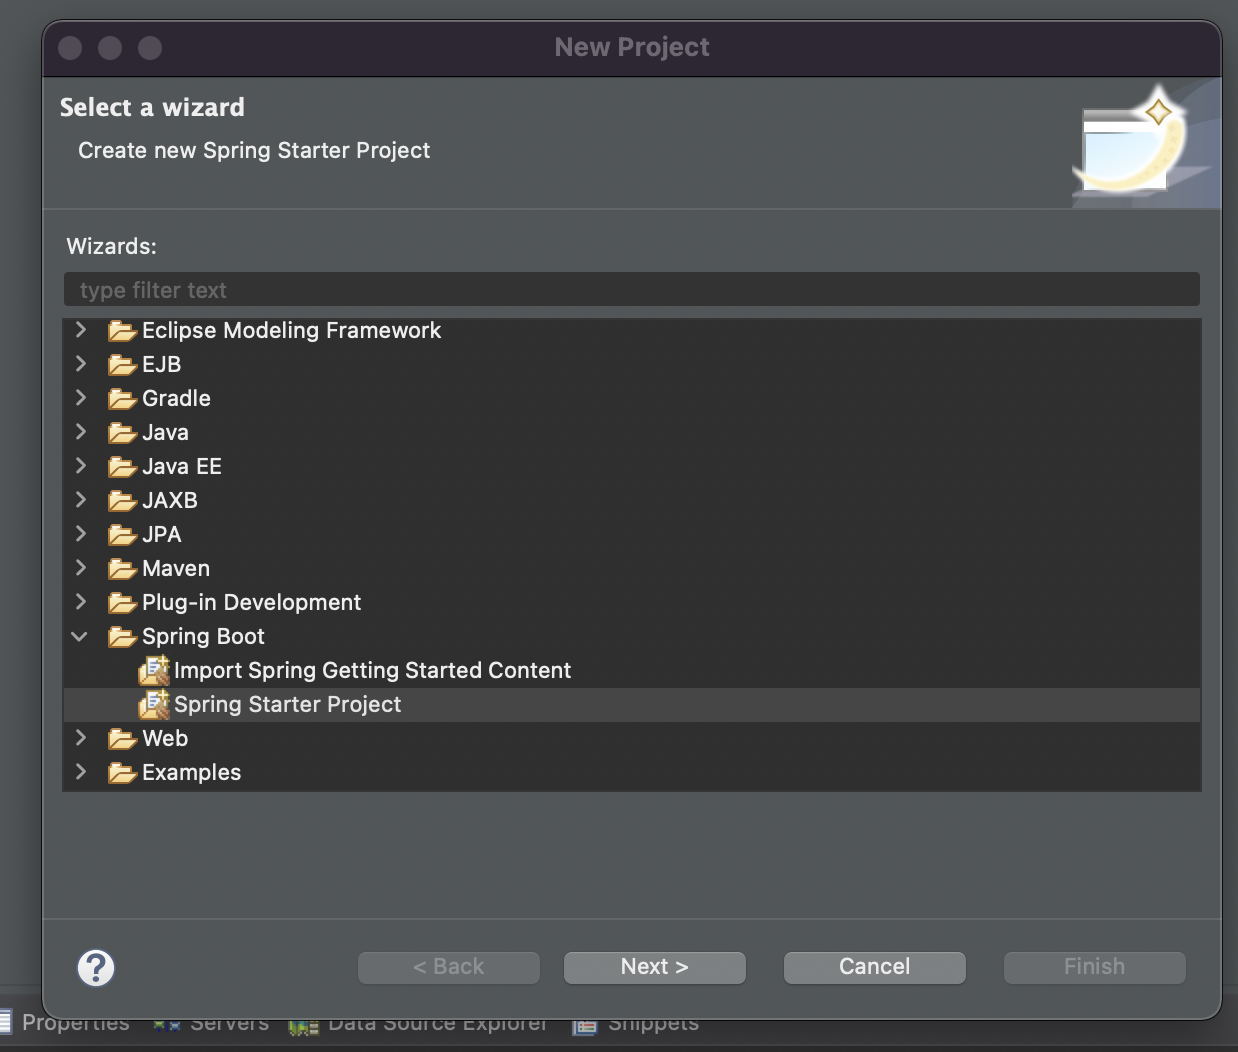
Task: Click the Spring Boot folder icon
Action: pyautogui.click(x=122, y=637)
